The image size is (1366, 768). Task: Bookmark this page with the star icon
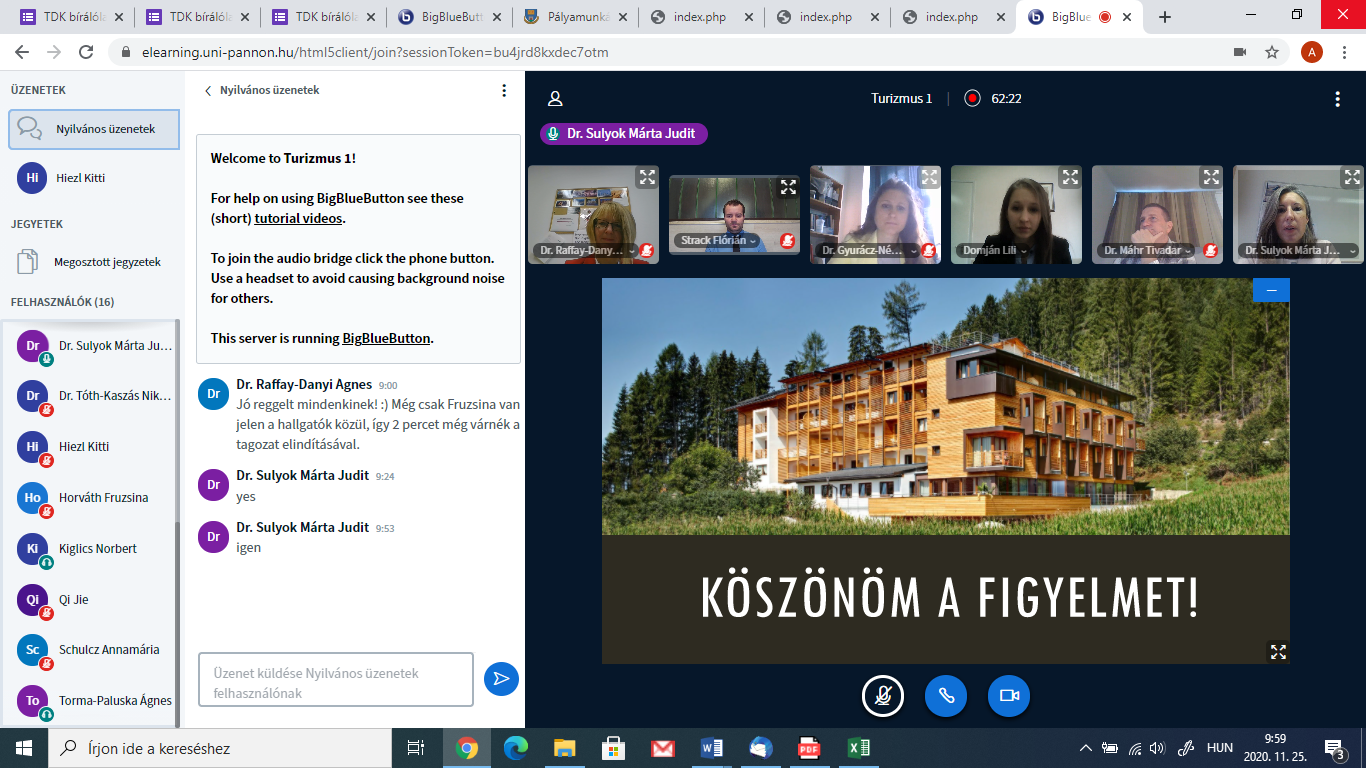1272,52
